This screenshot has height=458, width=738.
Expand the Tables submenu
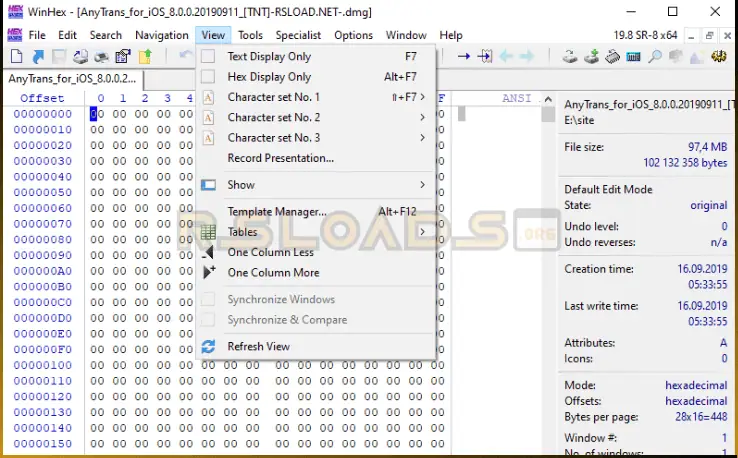[242, 232]
